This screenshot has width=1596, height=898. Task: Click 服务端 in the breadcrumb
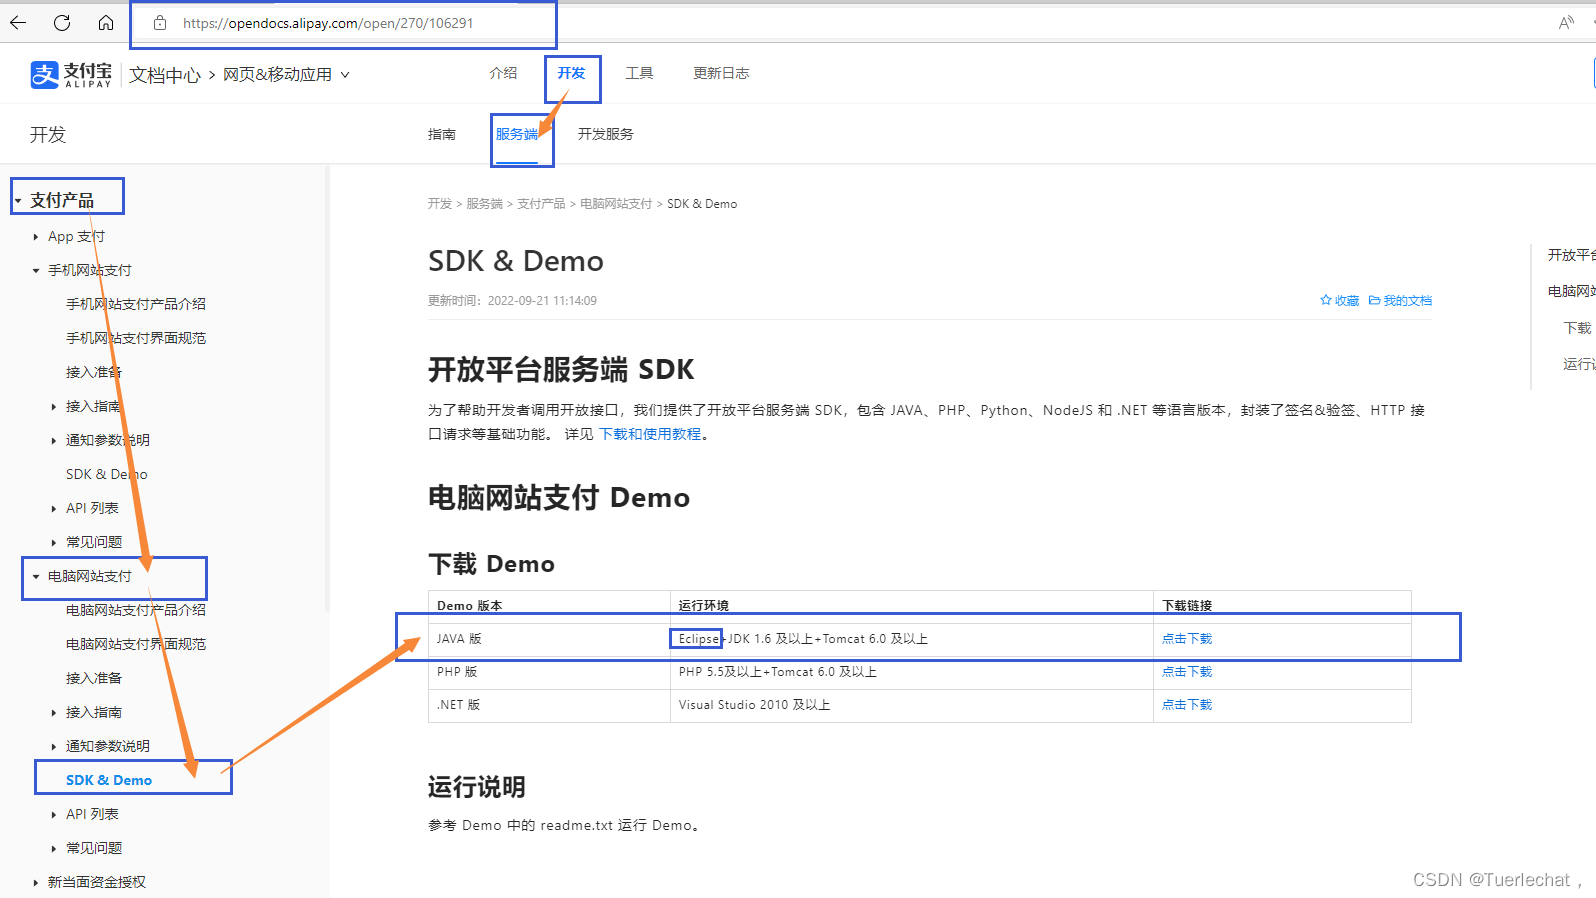pos(484,204)
